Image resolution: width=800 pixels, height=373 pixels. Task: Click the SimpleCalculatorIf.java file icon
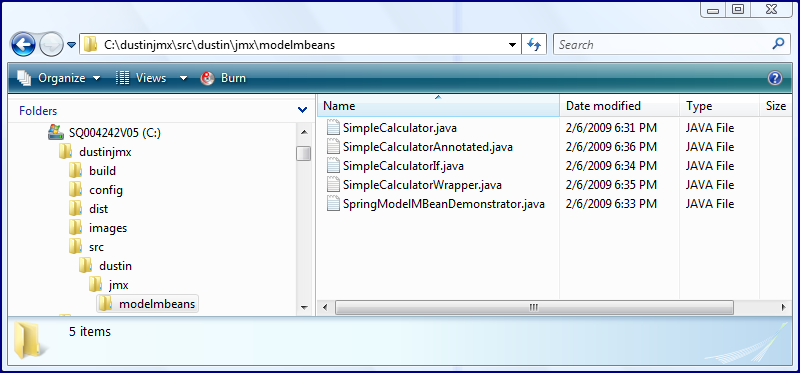[x=333, y=166]
